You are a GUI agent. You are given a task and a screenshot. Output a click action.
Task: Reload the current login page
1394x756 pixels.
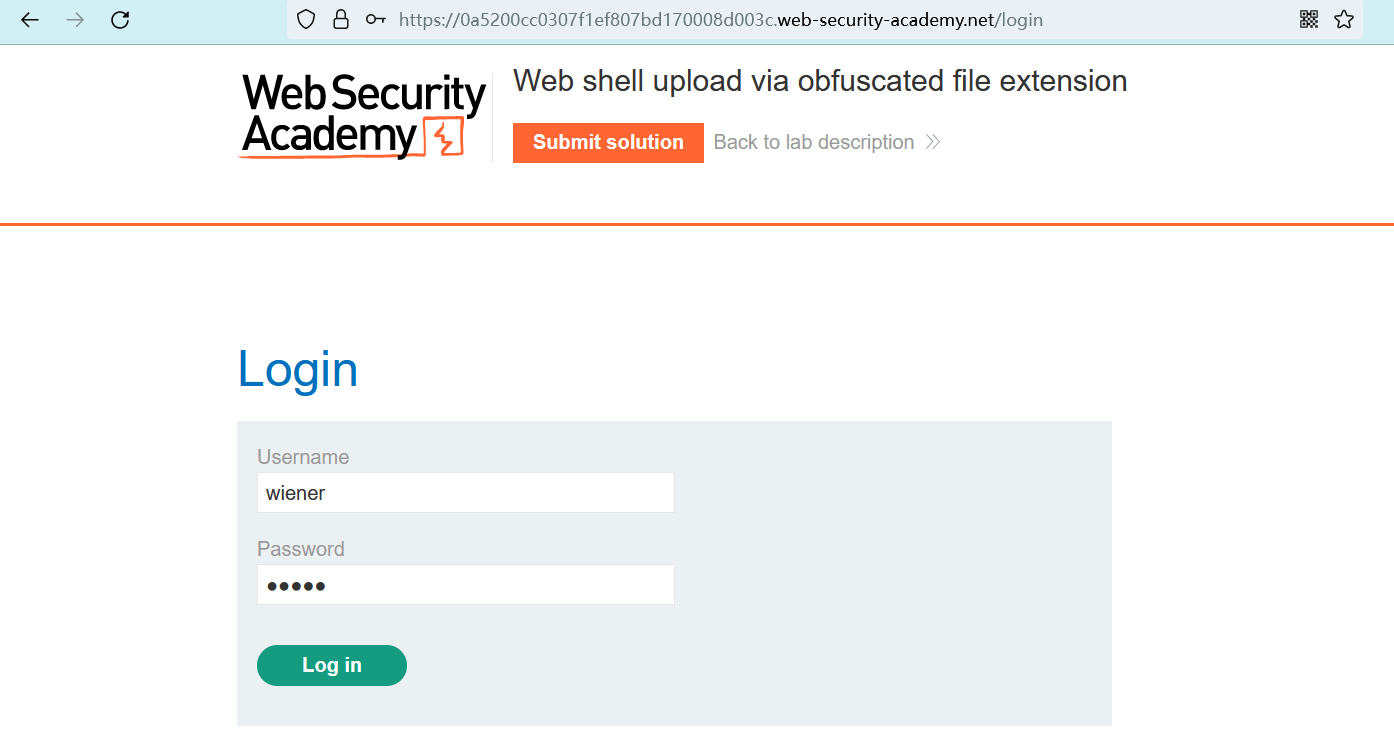click(120, 19)
